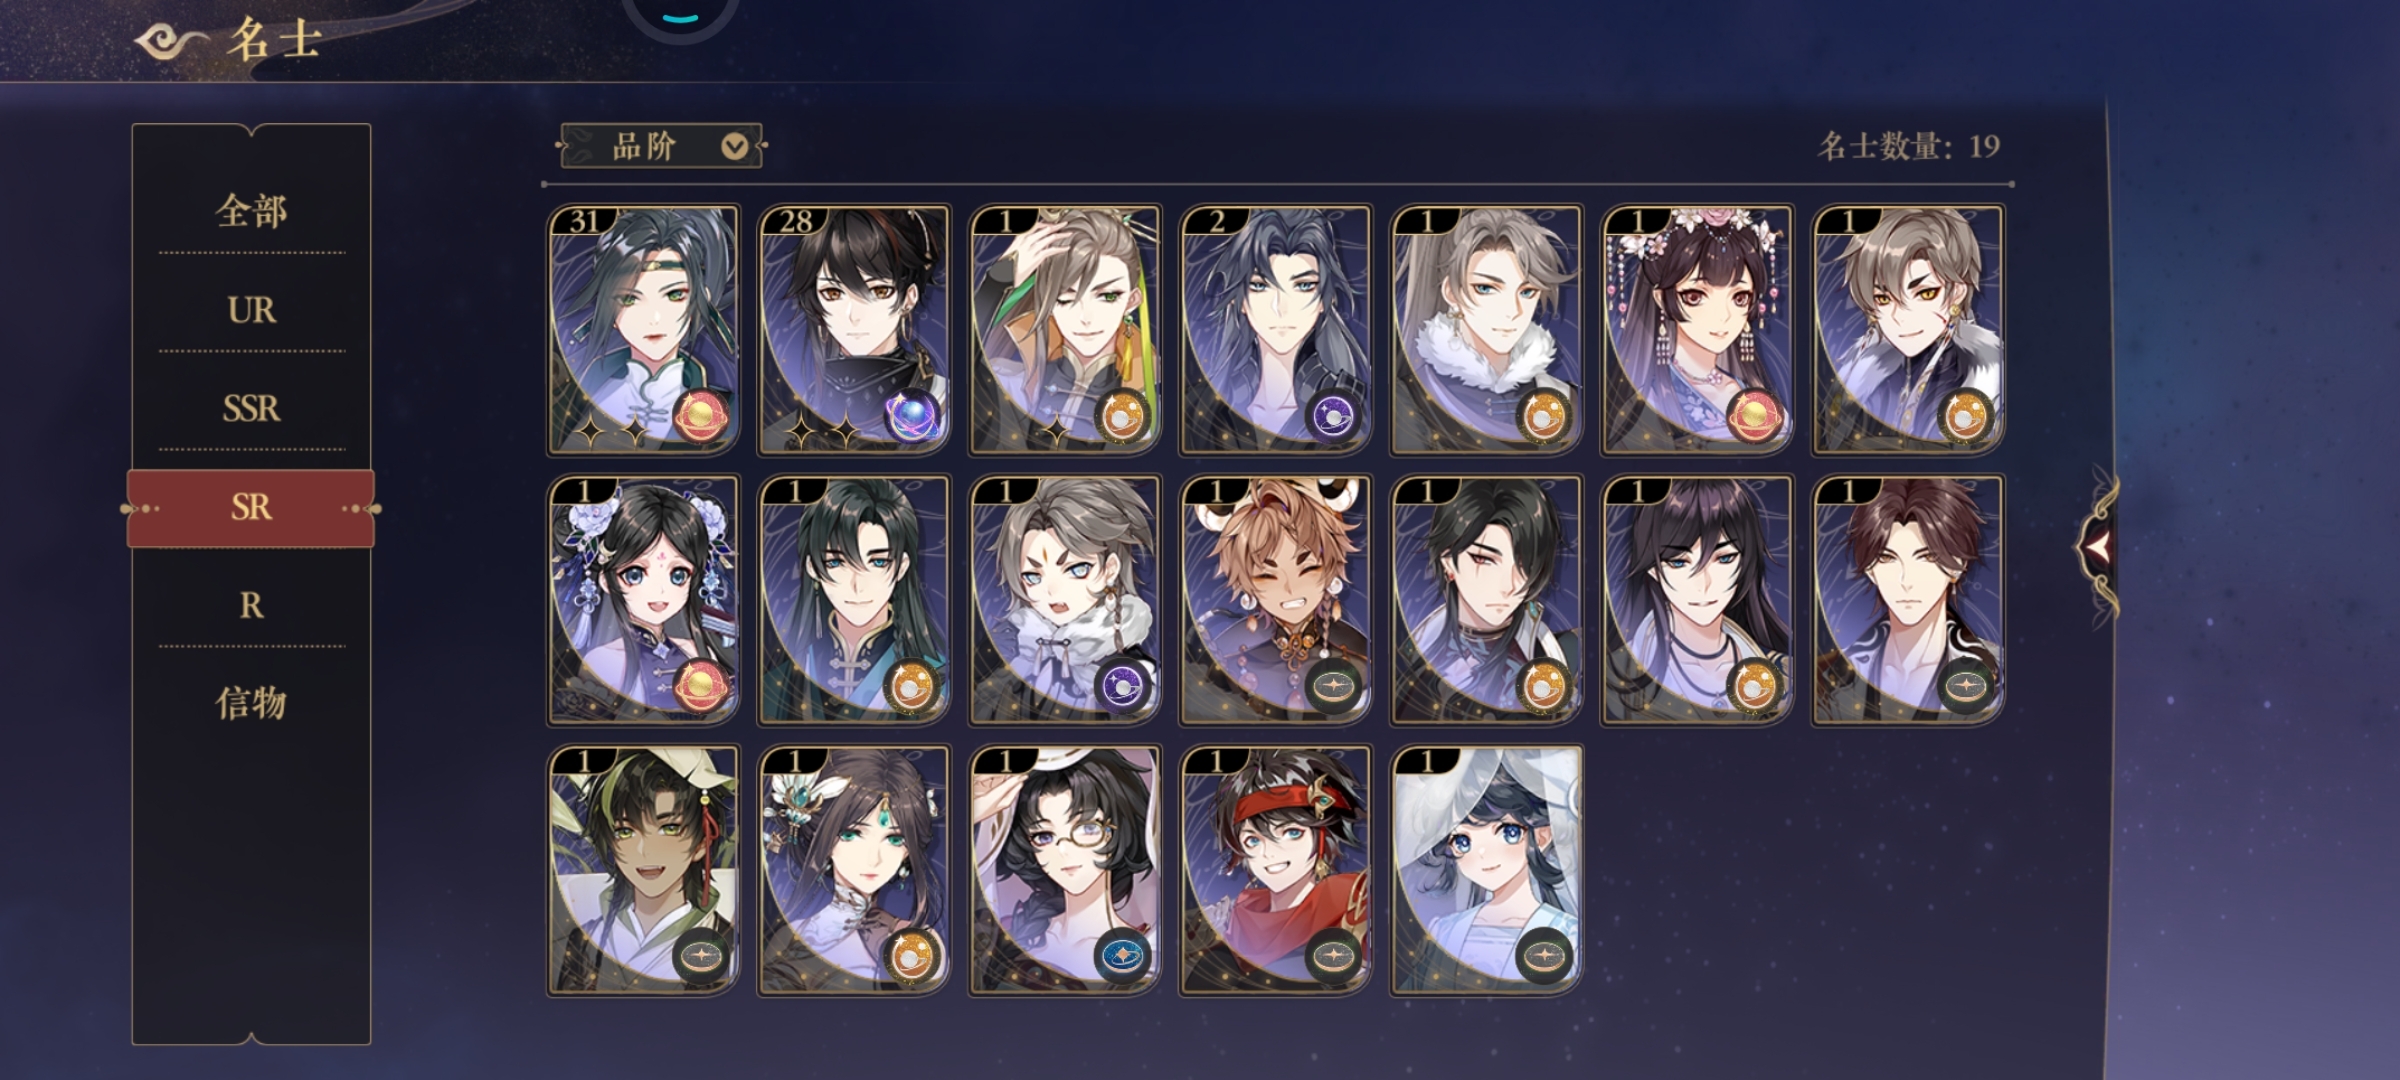Image resolution: width=2400 pixels, height=1080 pixels.
Task: Click compass icon on red-headband boy card
Action: pos(1334,955)
